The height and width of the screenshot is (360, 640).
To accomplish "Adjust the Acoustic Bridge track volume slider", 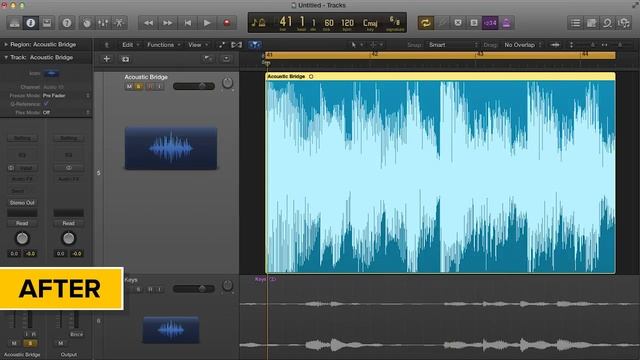I will point(193,86).
